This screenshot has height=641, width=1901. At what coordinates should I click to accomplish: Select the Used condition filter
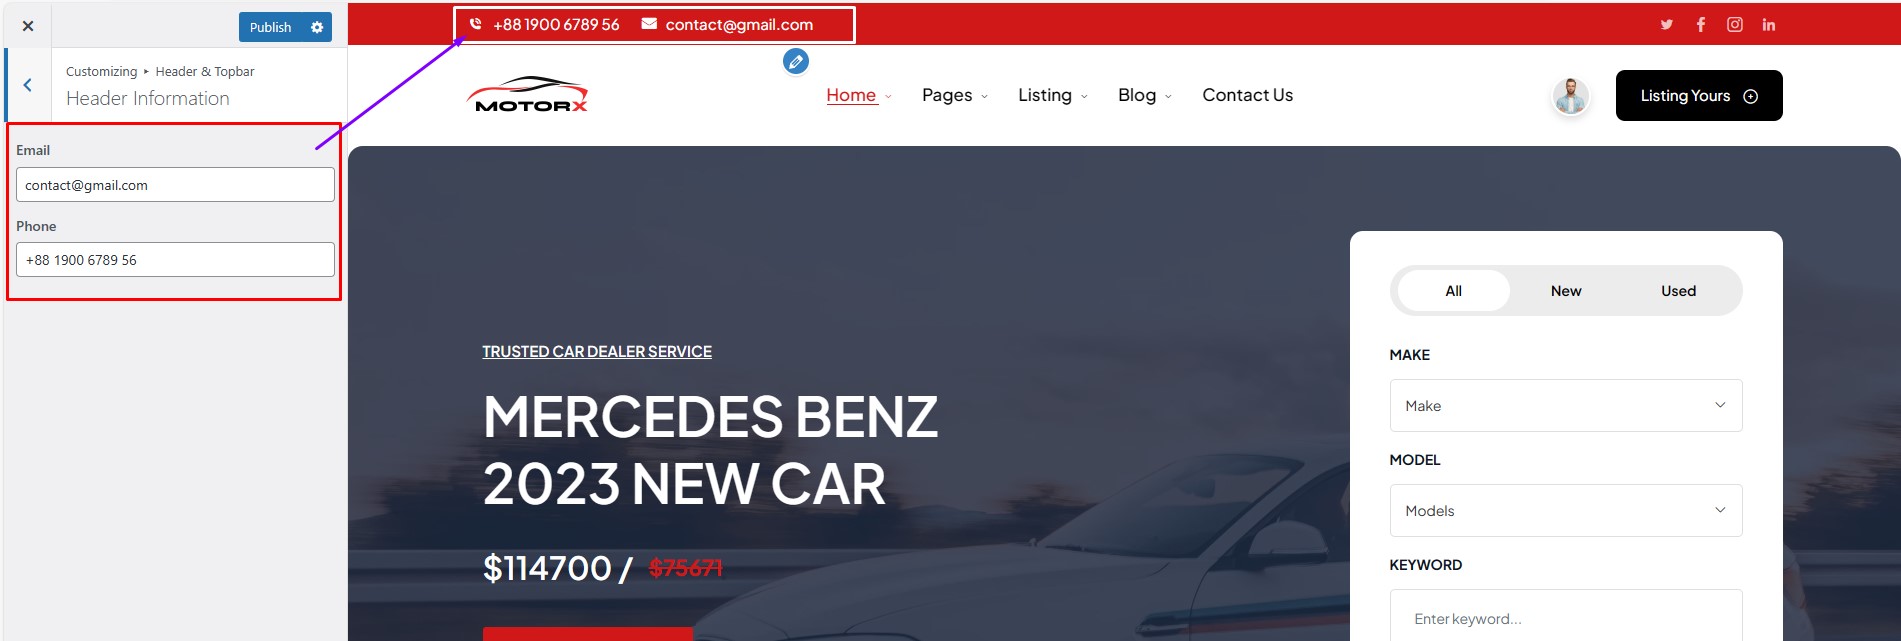click(x=1679, y=291)
